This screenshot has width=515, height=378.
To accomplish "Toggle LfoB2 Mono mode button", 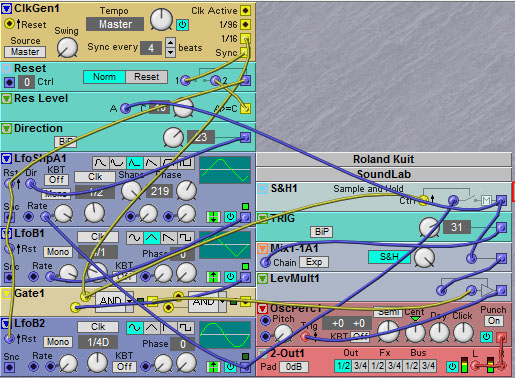I will (58, 342).
